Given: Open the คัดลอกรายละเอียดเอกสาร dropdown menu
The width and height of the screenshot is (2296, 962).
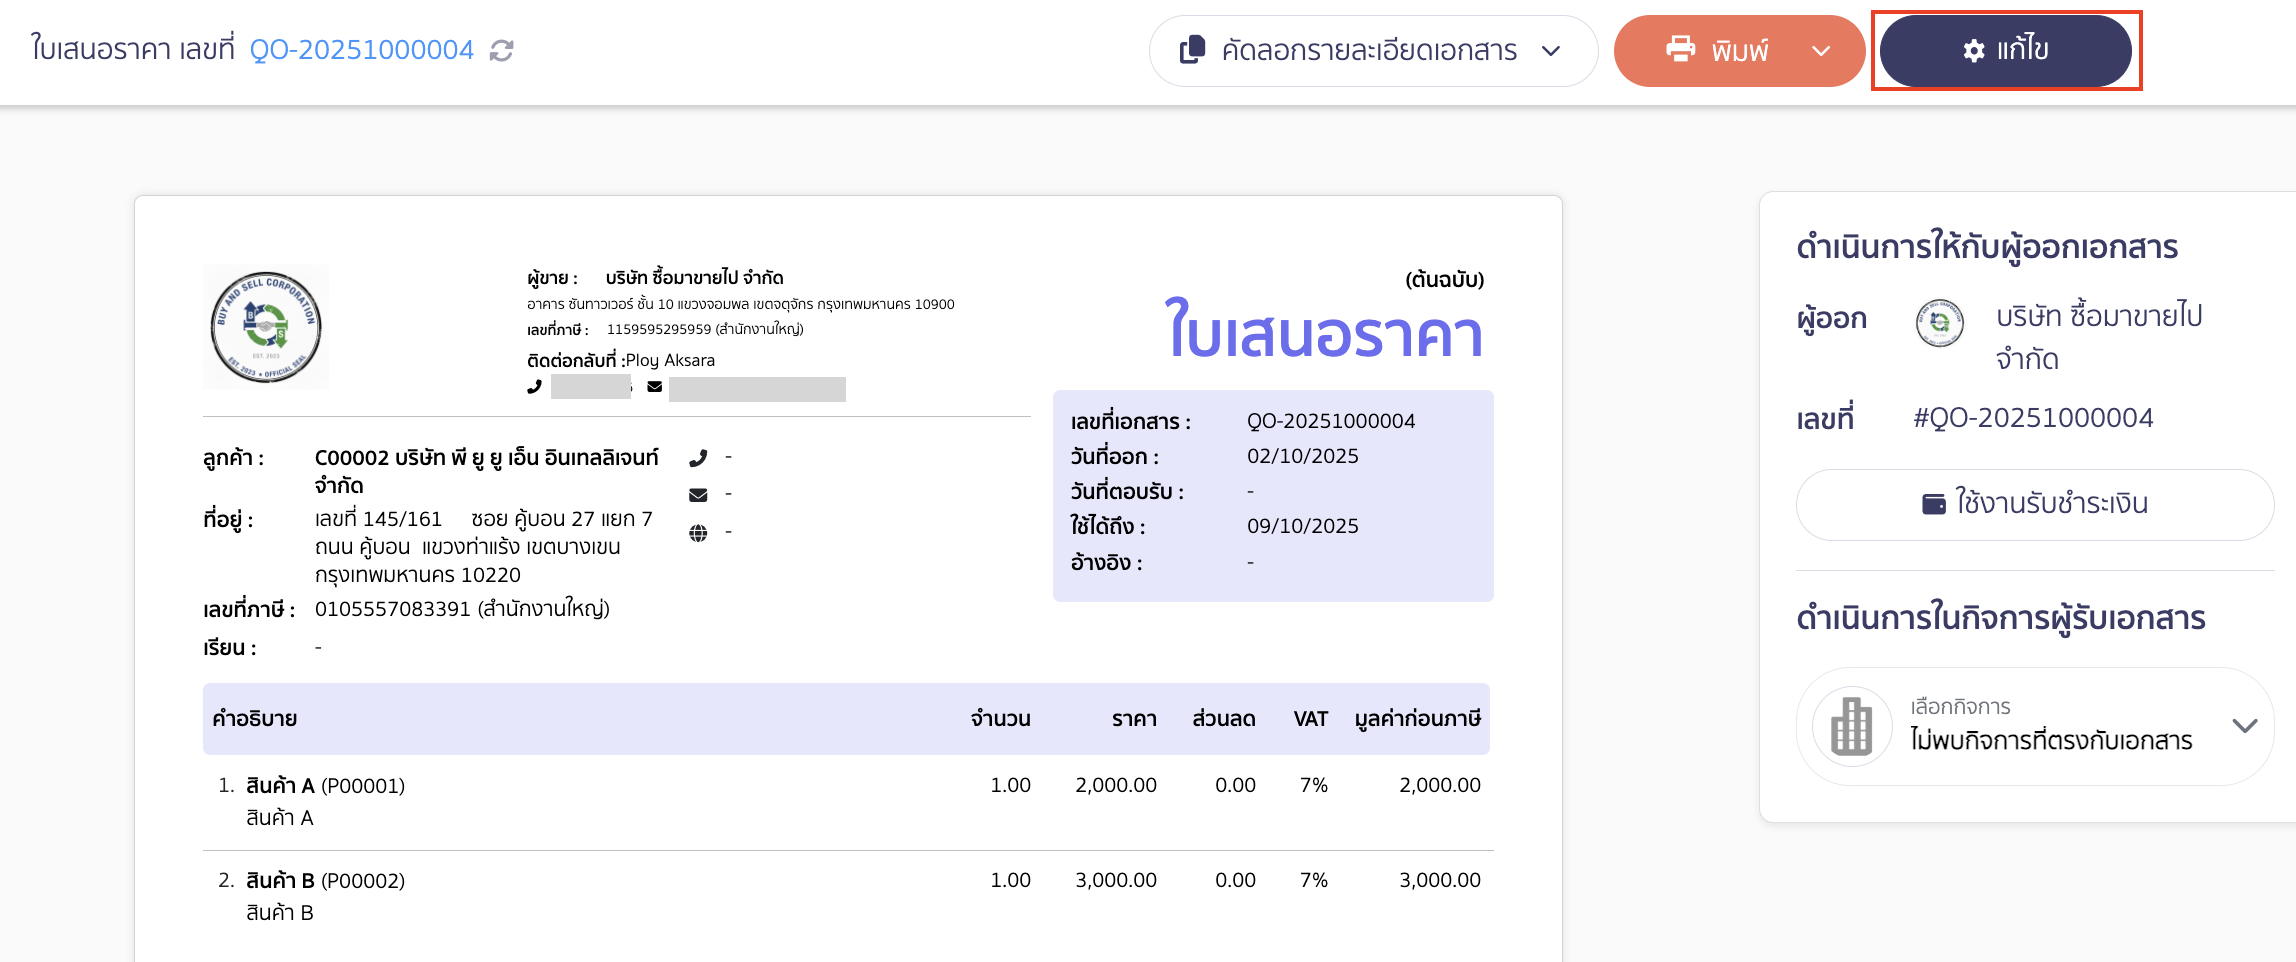Looking at the screenshot, I should 1551,52.
